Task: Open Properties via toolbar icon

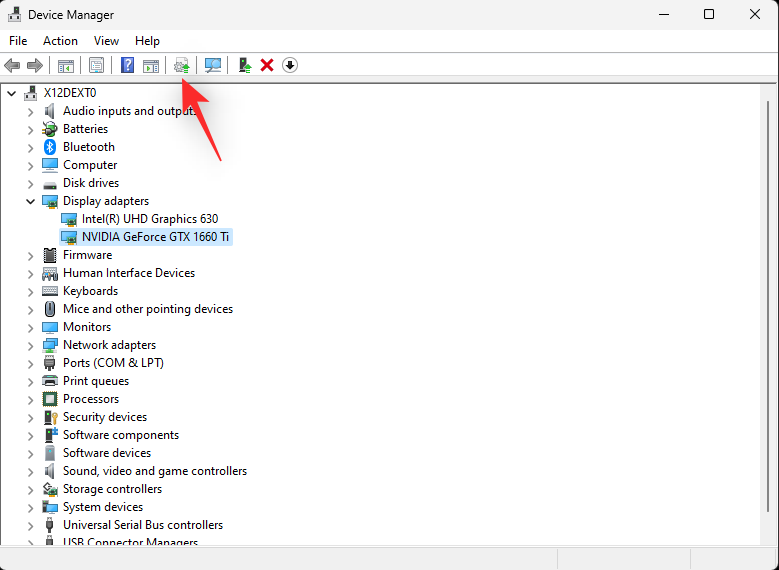Action: point(96,65)
